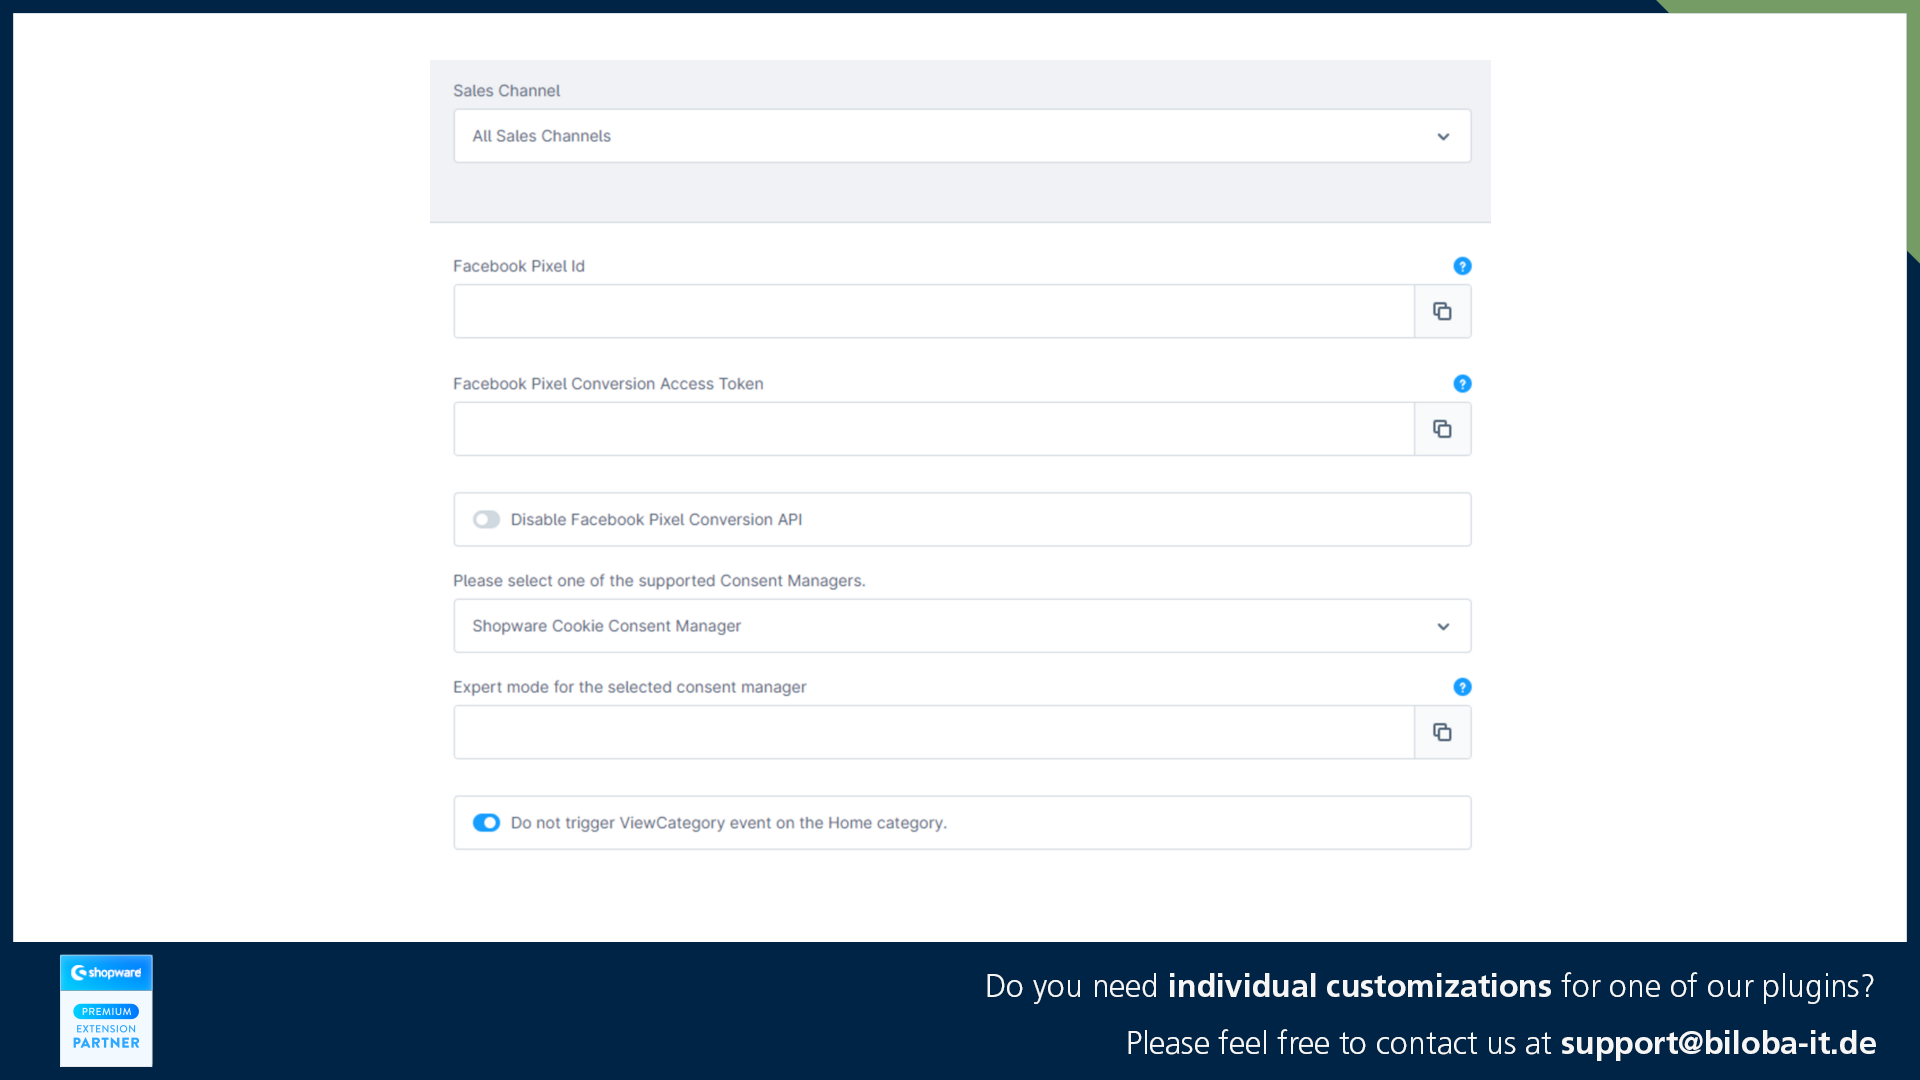
Task: Click into the Expert mode input field
Action: click(x=933, y=733)
